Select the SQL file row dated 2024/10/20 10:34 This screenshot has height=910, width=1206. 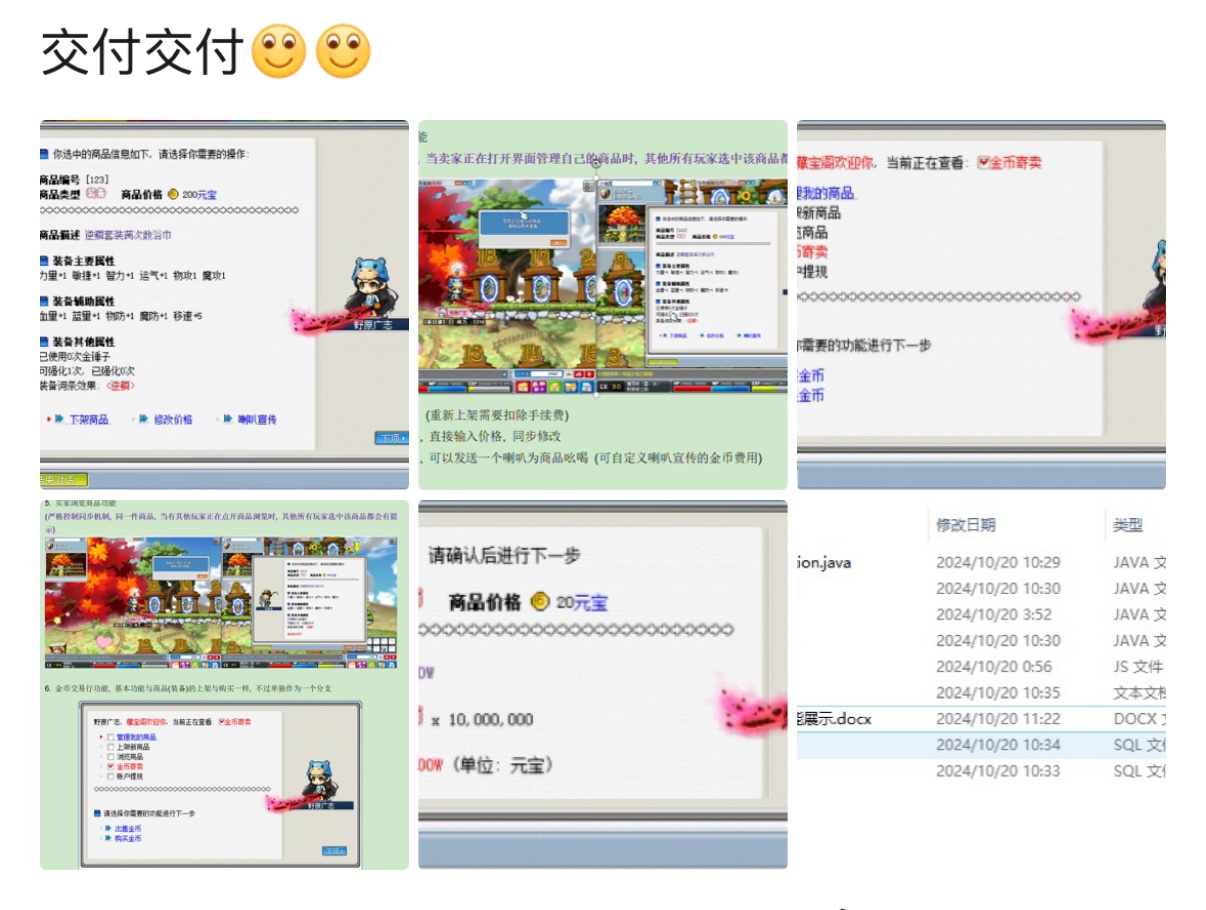click(981, 744)
